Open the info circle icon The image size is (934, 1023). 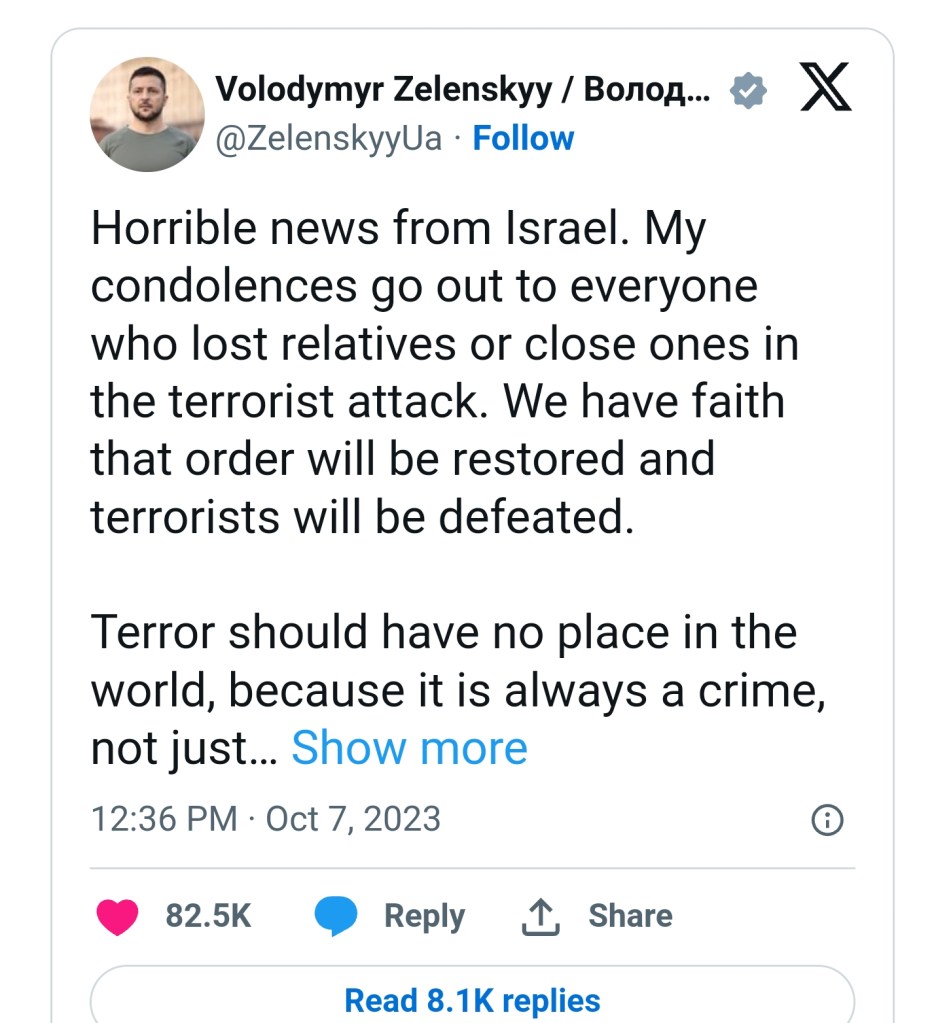827,820
